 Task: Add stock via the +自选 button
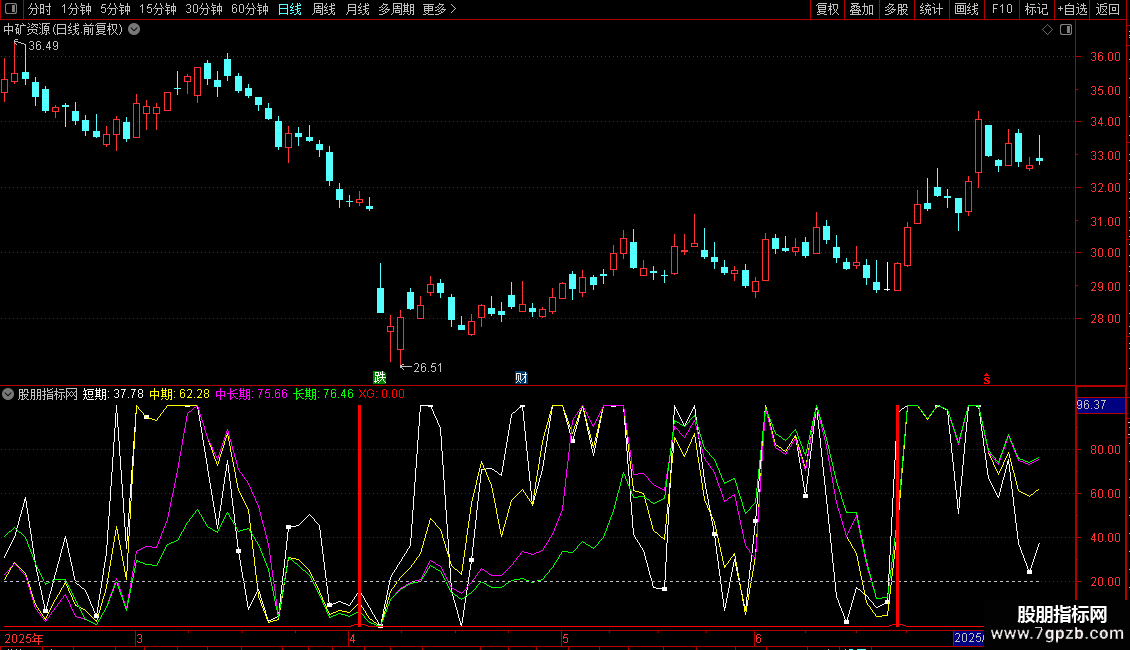pyautogui.click(x=1072, y=9)
